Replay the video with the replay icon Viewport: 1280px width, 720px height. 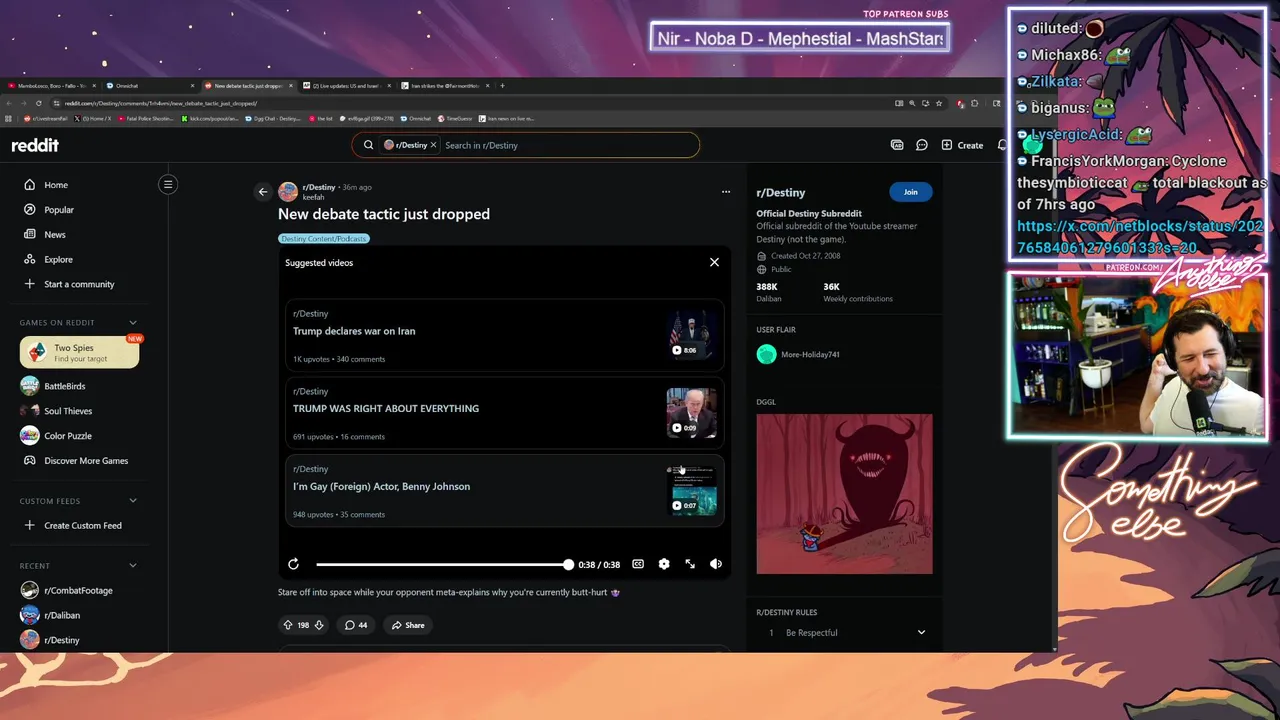(x=293, y=564)
